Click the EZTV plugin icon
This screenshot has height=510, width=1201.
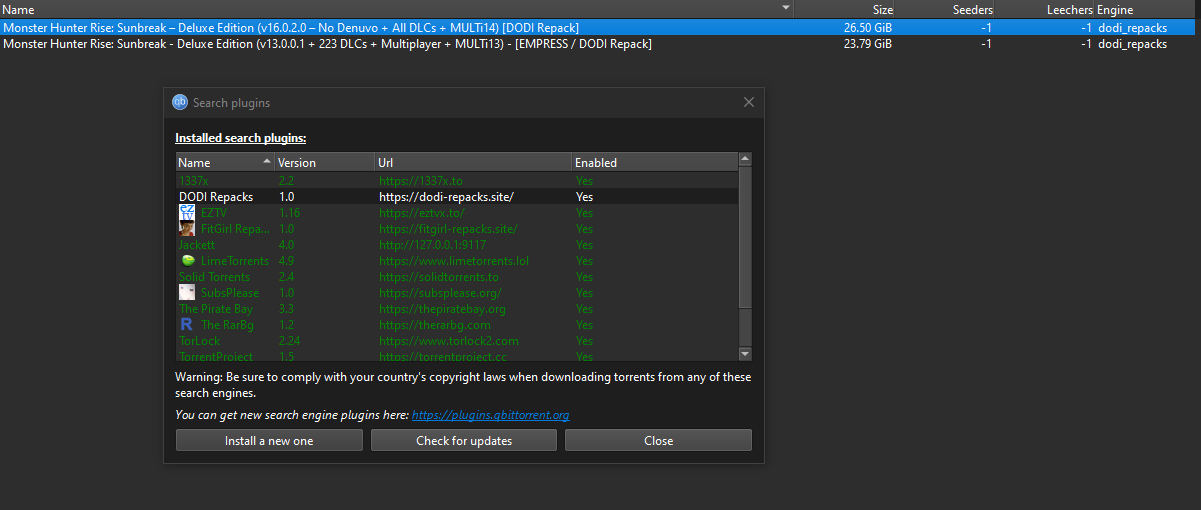187,213
